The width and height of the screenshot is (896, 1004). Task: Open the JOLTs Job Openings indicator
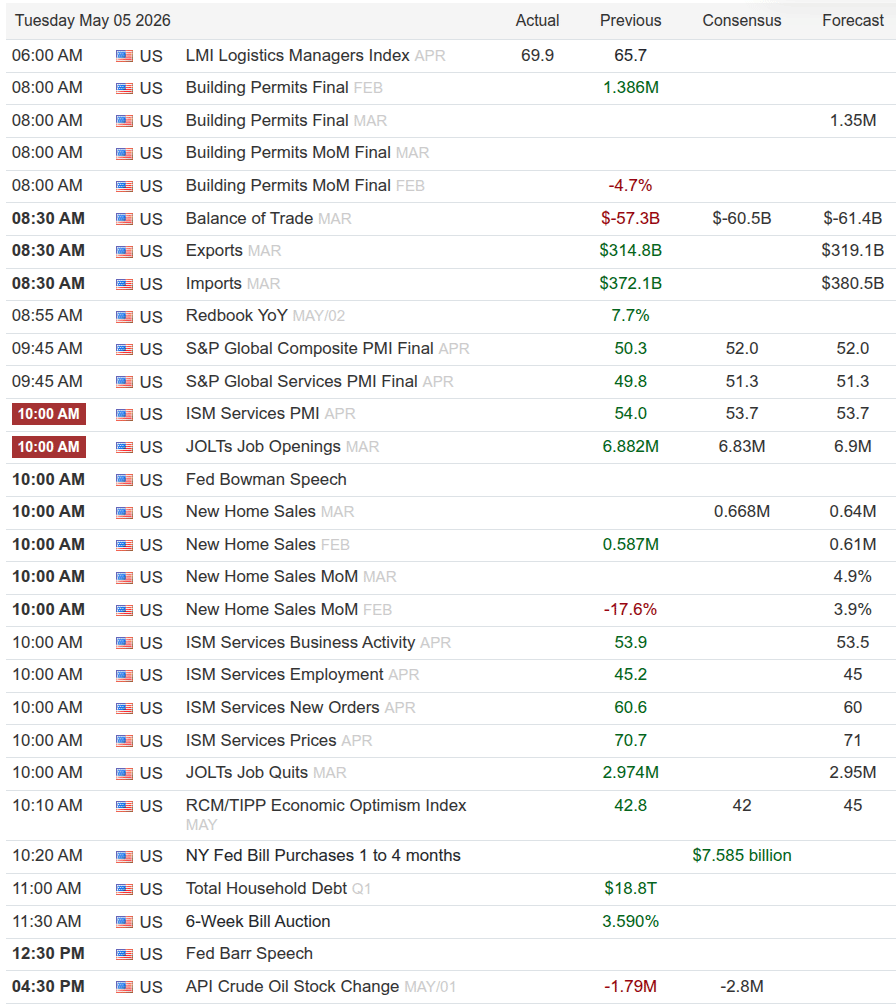pyautogui.click(x=263, y=446)
